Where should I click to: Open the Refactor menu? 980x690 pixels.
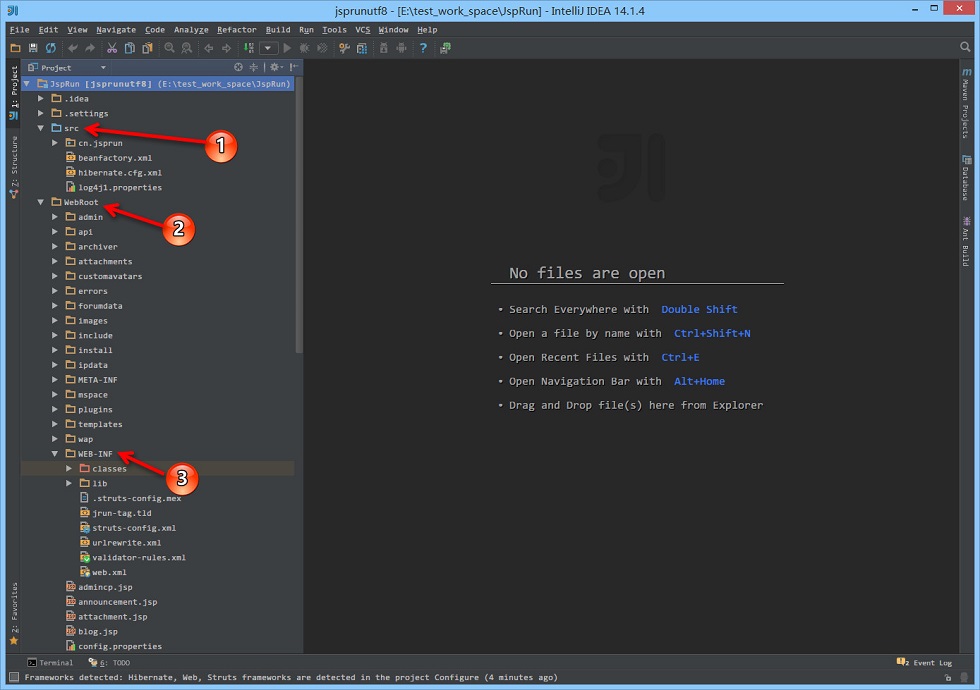tap(236, 29)
